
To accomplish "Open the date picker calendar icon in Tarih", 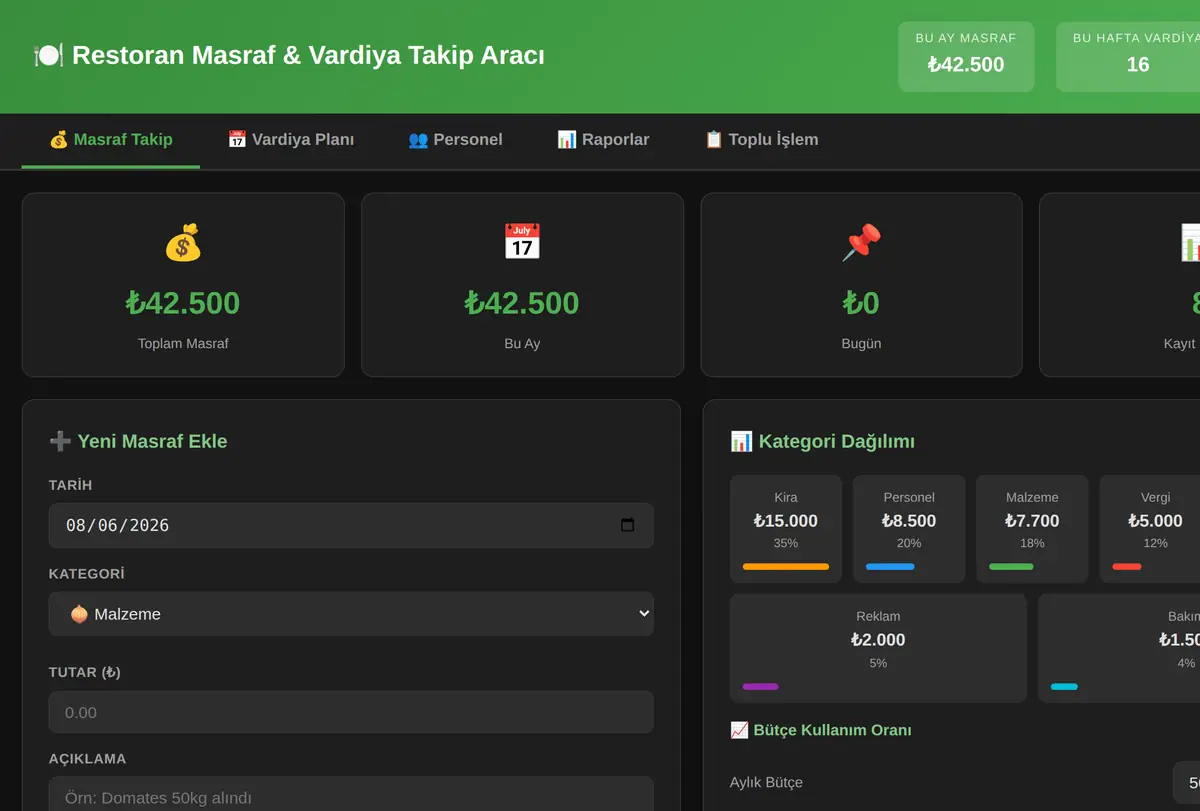I will point(628,525).
